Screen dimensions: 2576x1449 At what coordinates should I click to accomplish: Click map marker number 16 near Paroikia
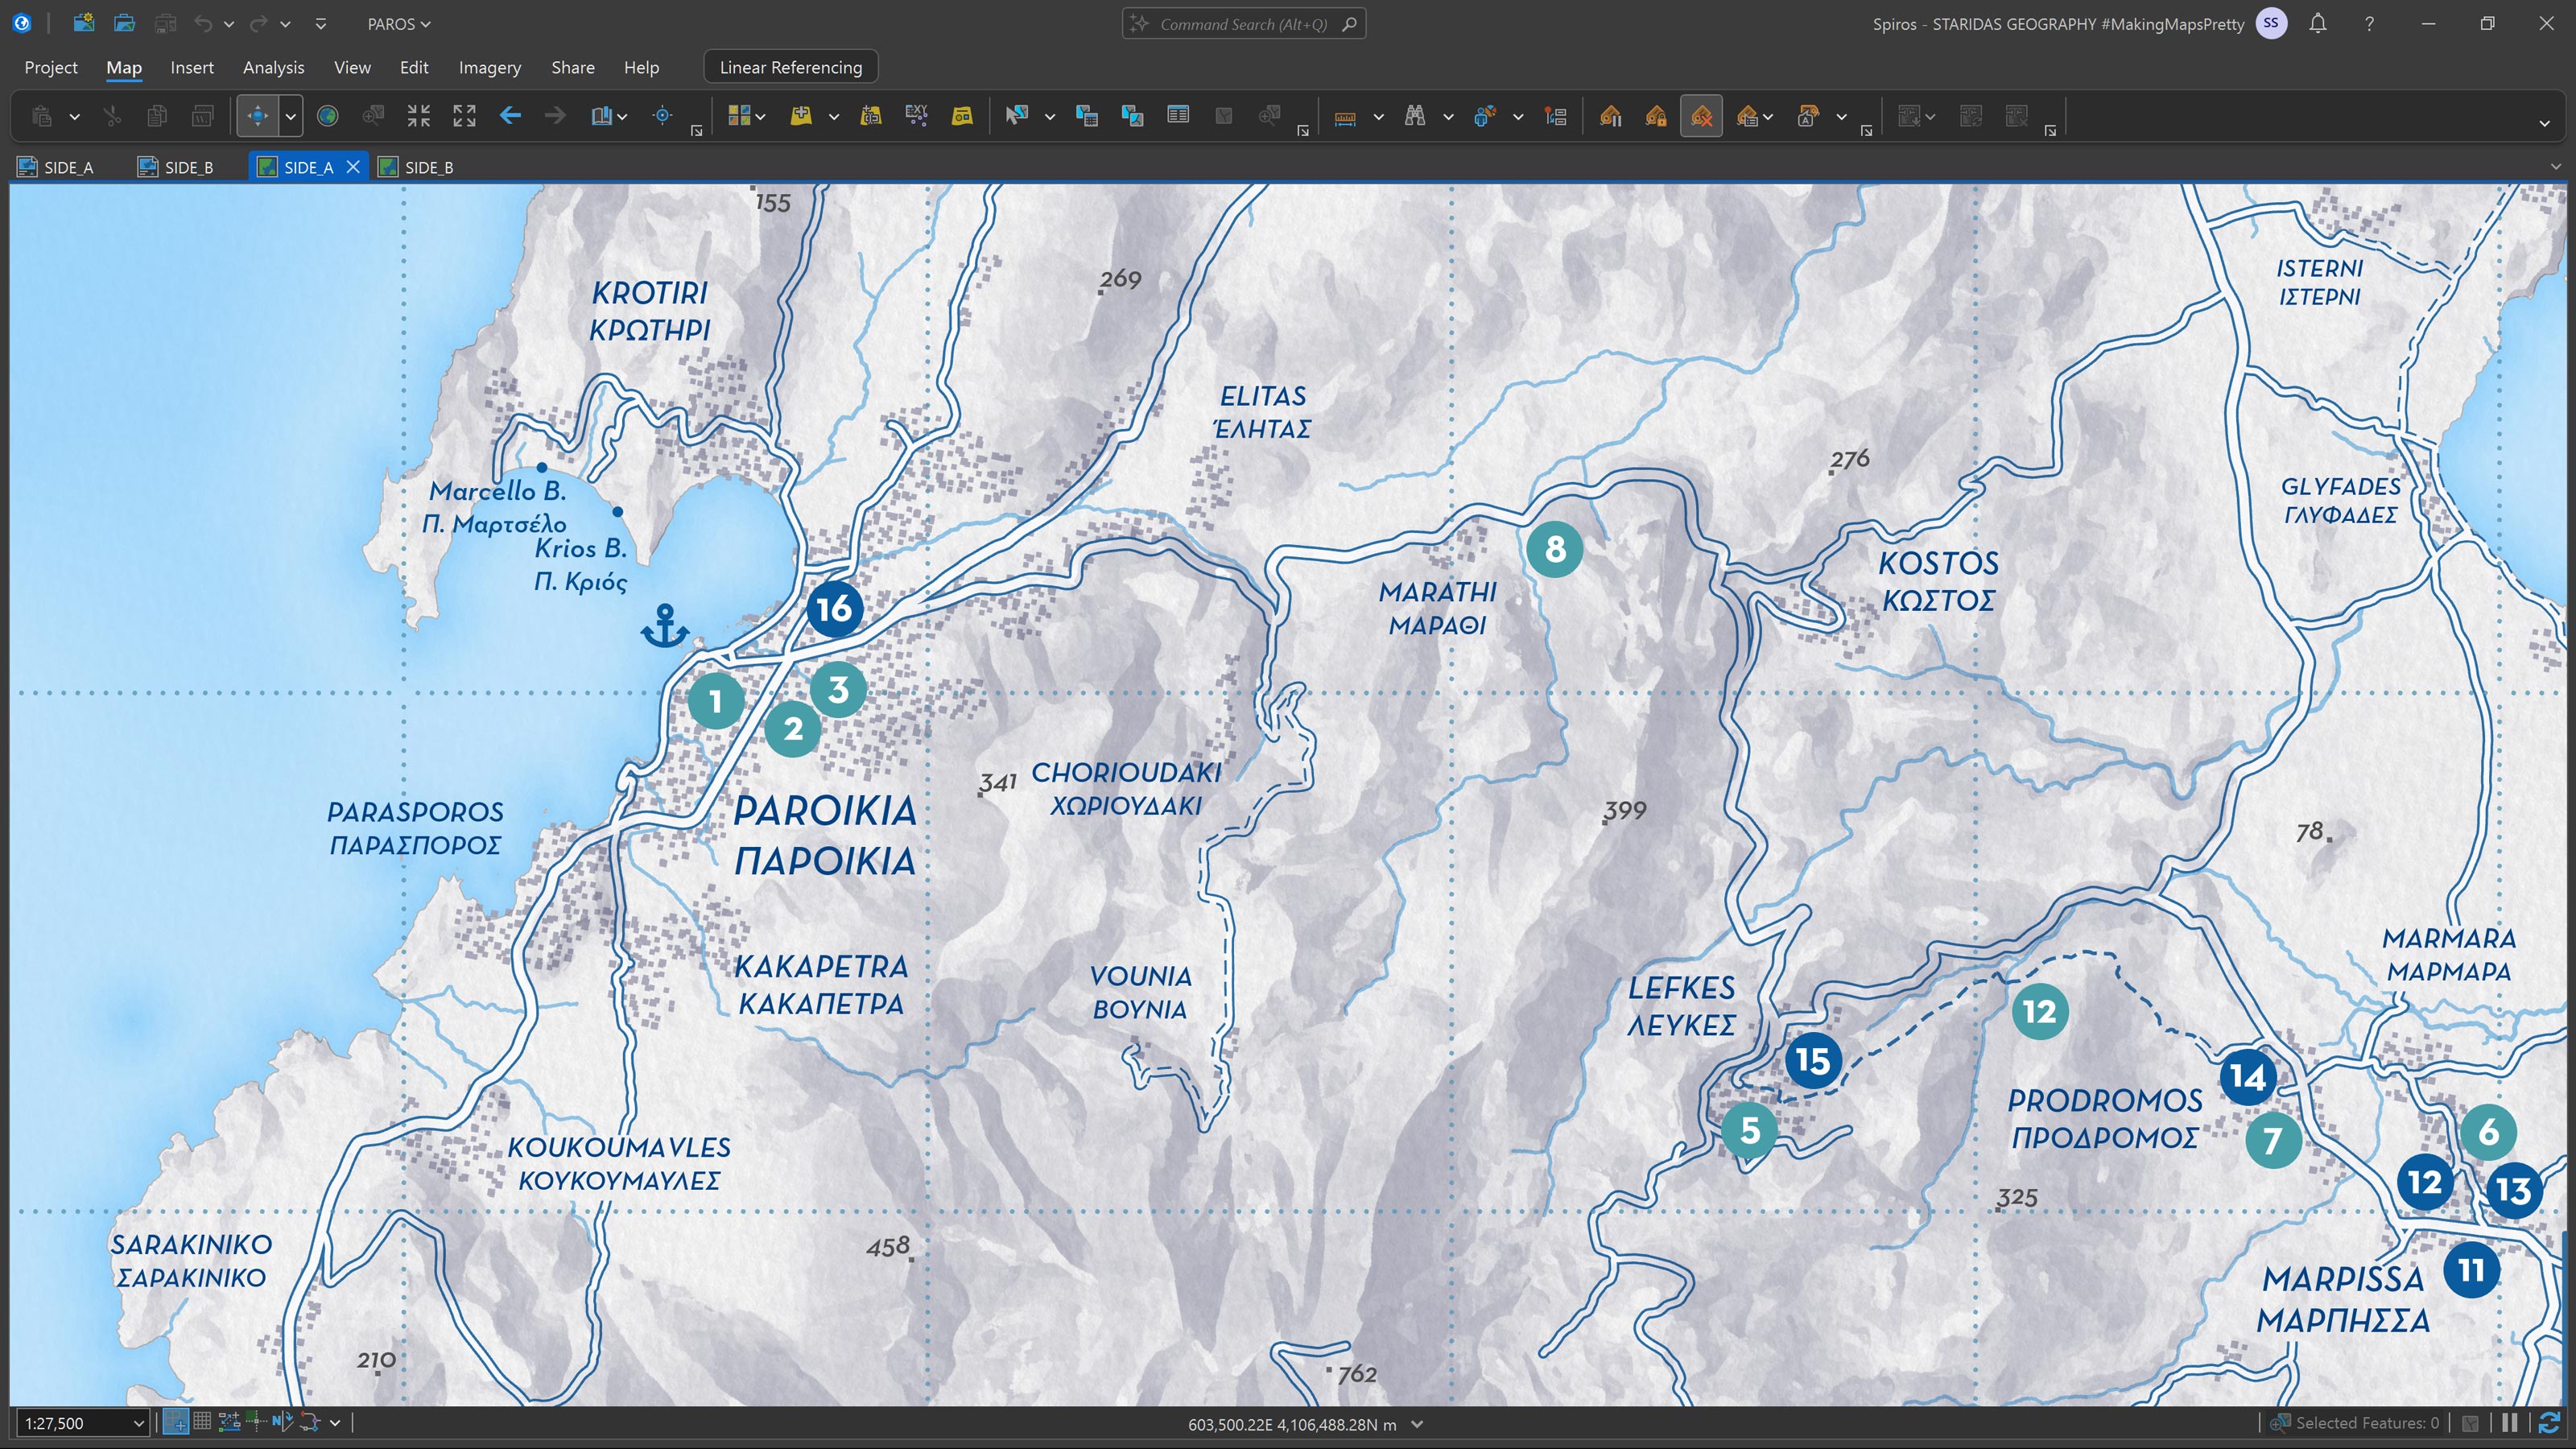834,608
